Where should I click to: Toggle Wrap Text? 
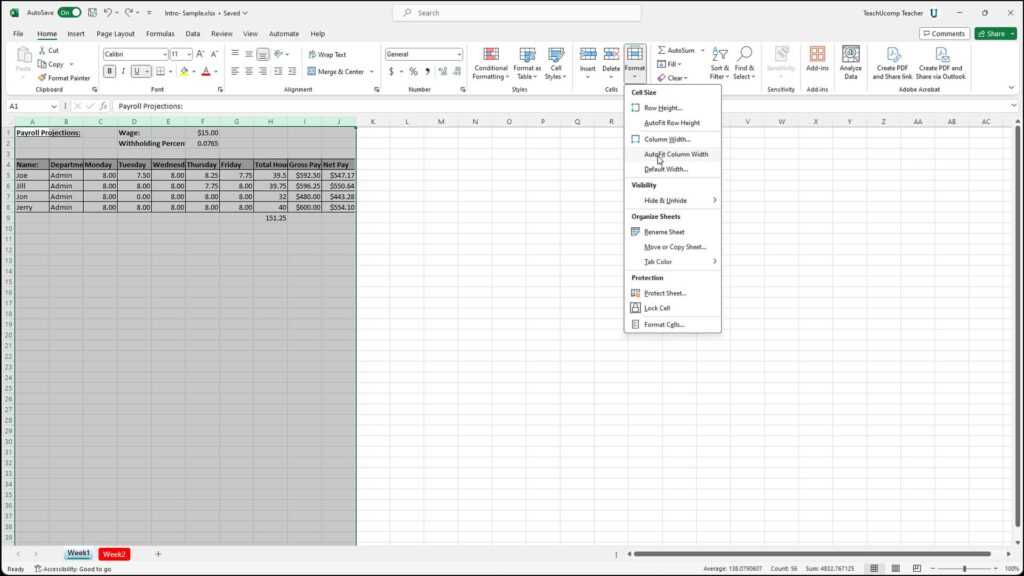point(328,55)
